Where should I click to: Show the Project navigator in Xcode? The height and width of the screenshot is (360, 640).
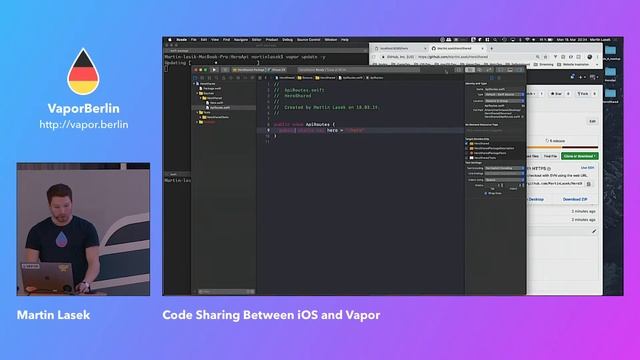tap(195, 78)
